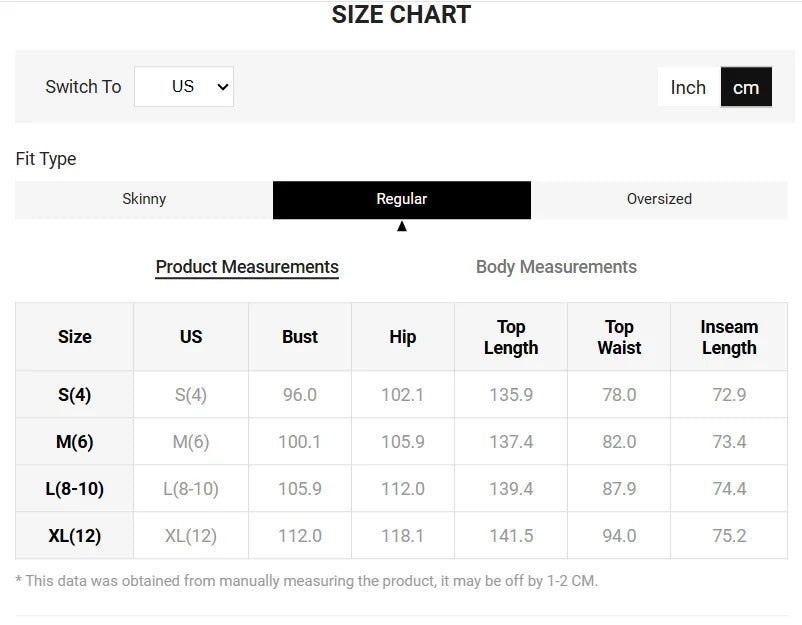Click the XL(12) bust value 112.0
The width and height of the screenshot is (802, 625).
[300, 536]
